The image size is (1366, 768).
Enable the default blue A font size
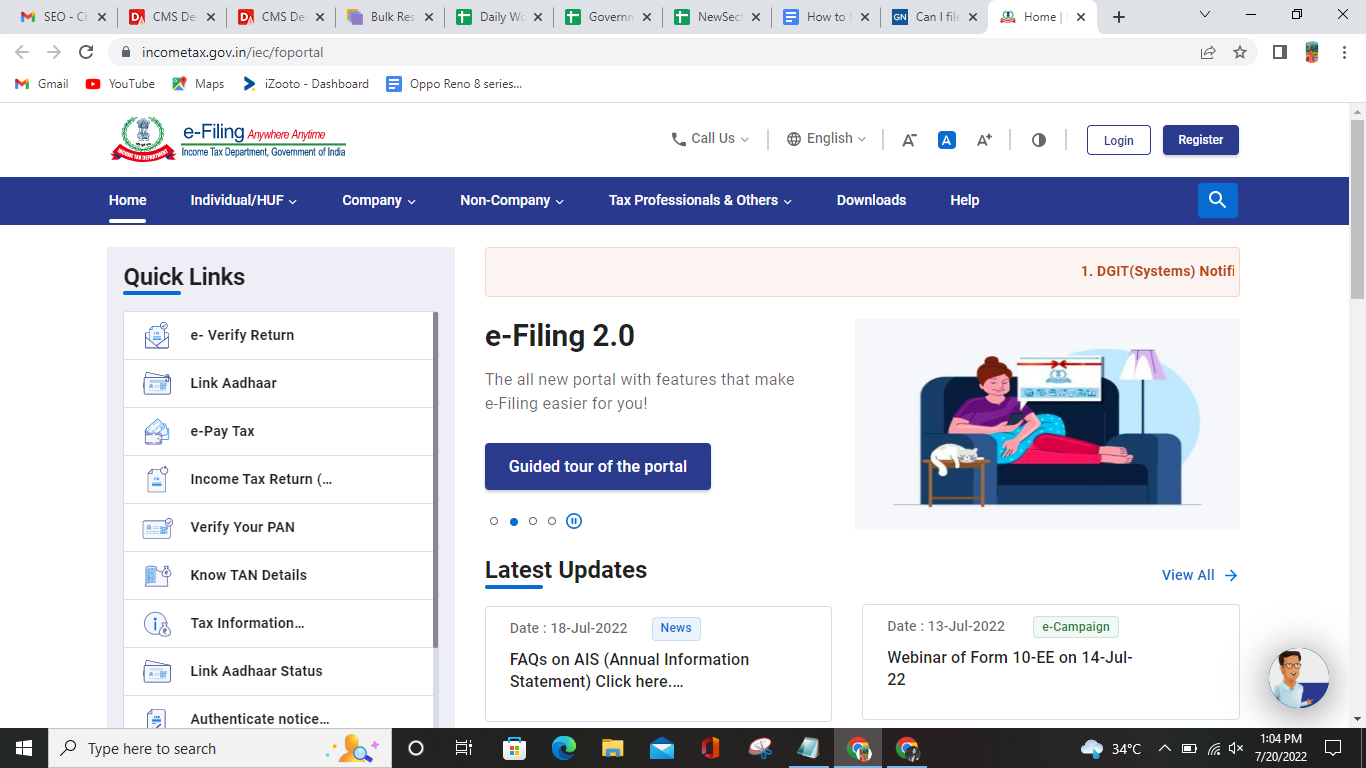point(946,139)
